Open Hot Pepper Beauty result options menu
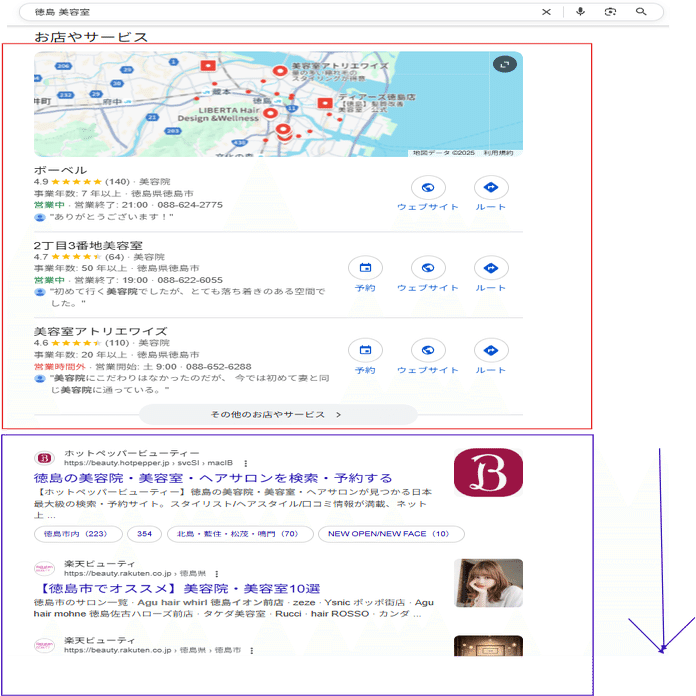The height and width of the screenshot is (696, 696). pos(246,463)
